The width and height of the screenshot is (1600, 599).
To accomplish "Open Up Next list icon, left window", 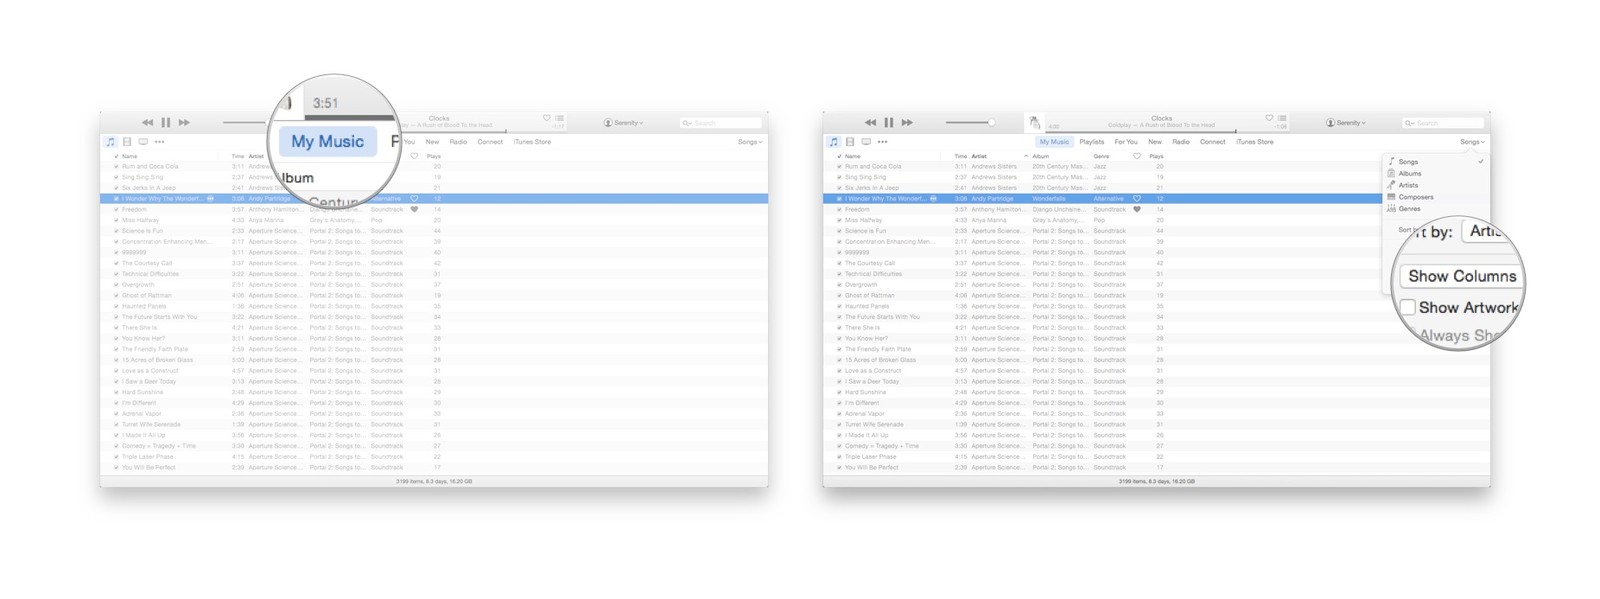I will [559, 118].
